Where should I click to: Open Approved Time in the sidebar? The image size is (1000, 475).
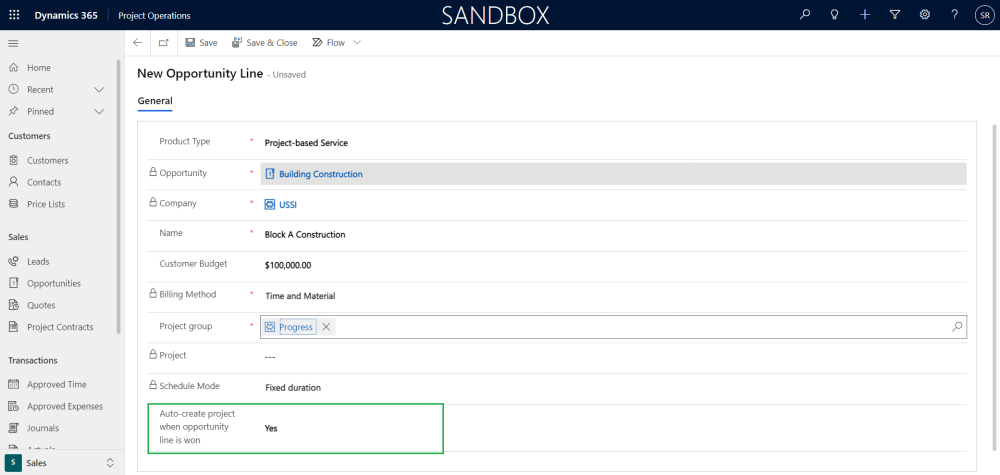pyautogui.click(x=57, y=384)
